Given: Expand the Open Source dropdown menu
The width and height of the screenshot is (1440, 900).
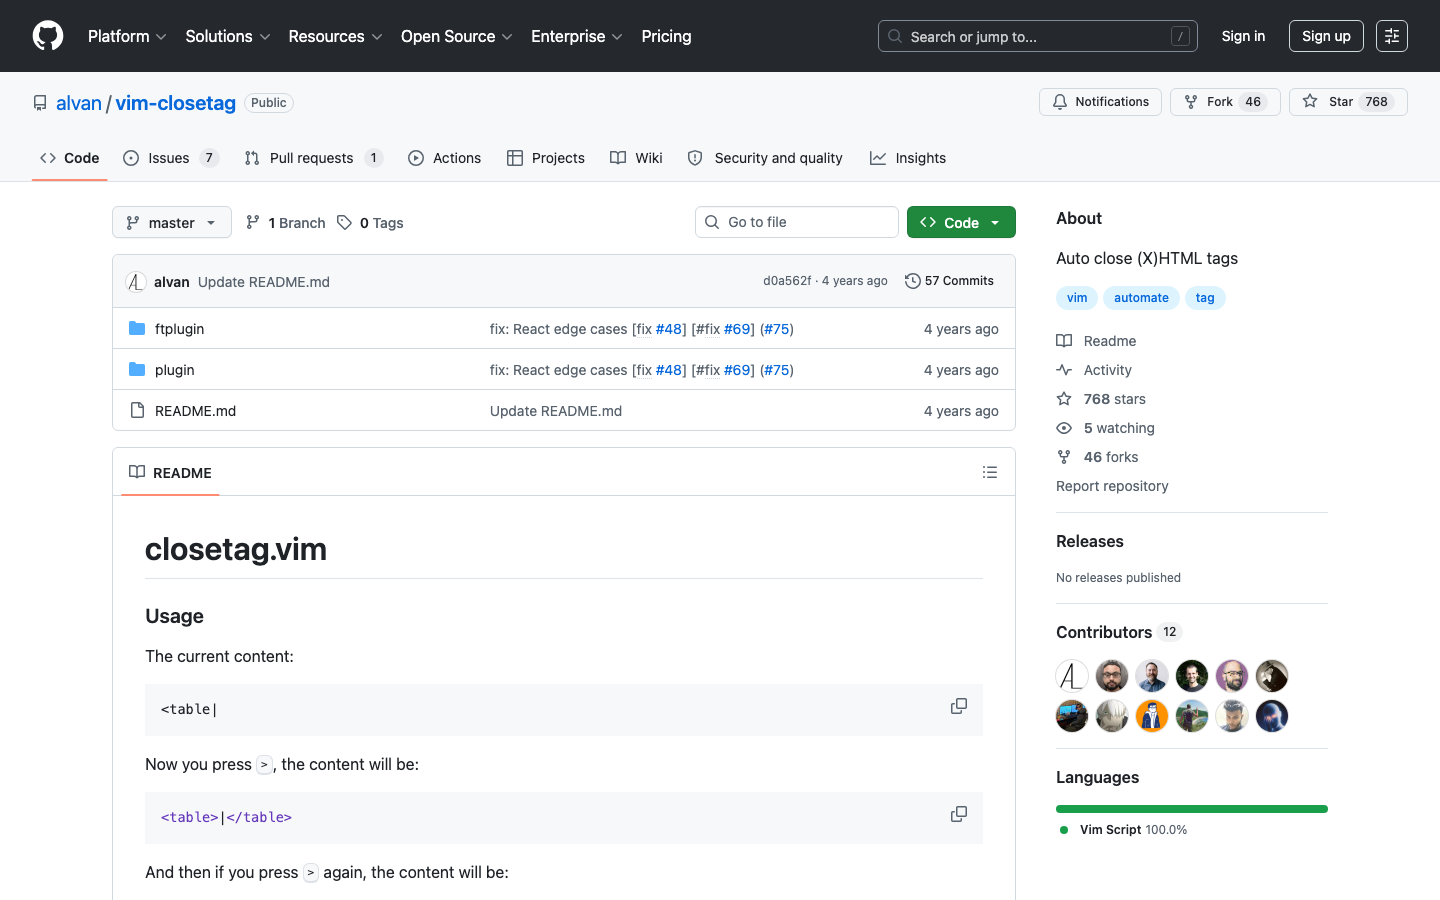Looking at the screenshot, I should (x=457, y=36).
